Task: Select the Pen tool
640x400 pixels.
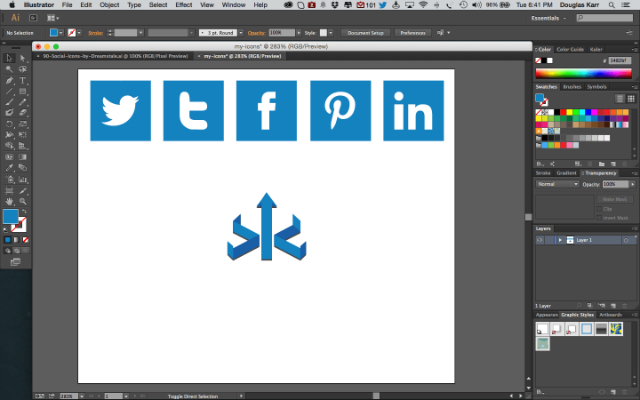Action: point(8,80)
